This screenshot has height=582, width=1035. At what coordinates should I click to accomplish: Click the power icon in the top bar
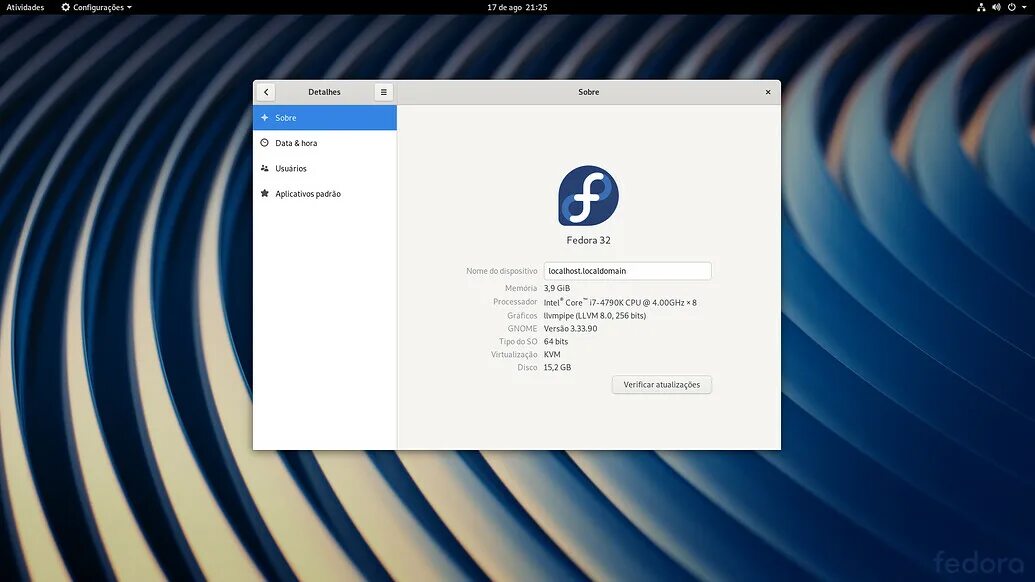(x=1011, y=7)
